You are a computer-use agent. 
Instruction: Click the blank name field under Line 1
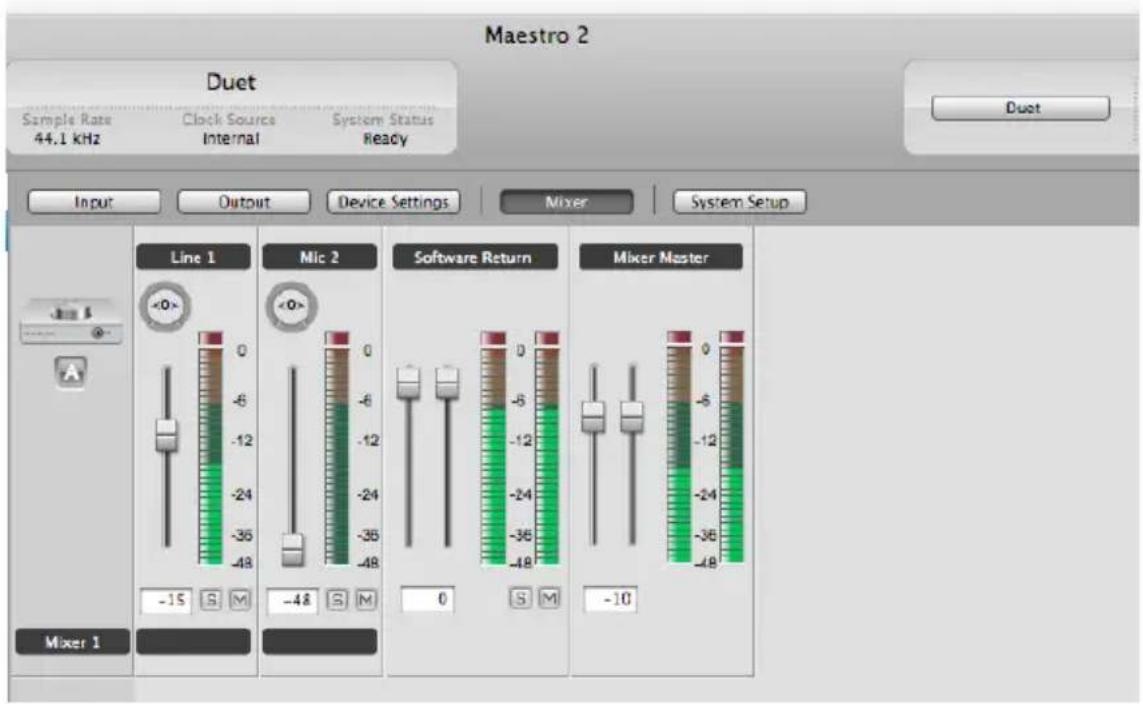coord(193,642)
